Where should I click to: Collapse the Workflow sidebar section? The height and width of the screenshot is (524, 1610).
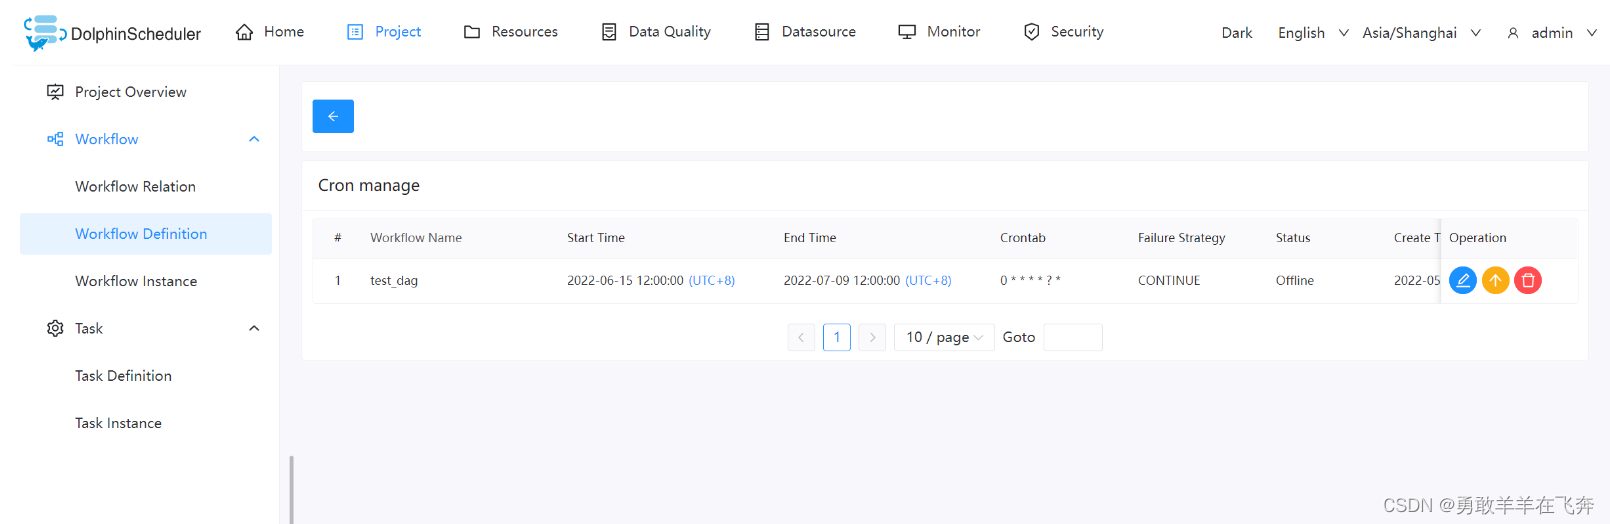(254, 139)
